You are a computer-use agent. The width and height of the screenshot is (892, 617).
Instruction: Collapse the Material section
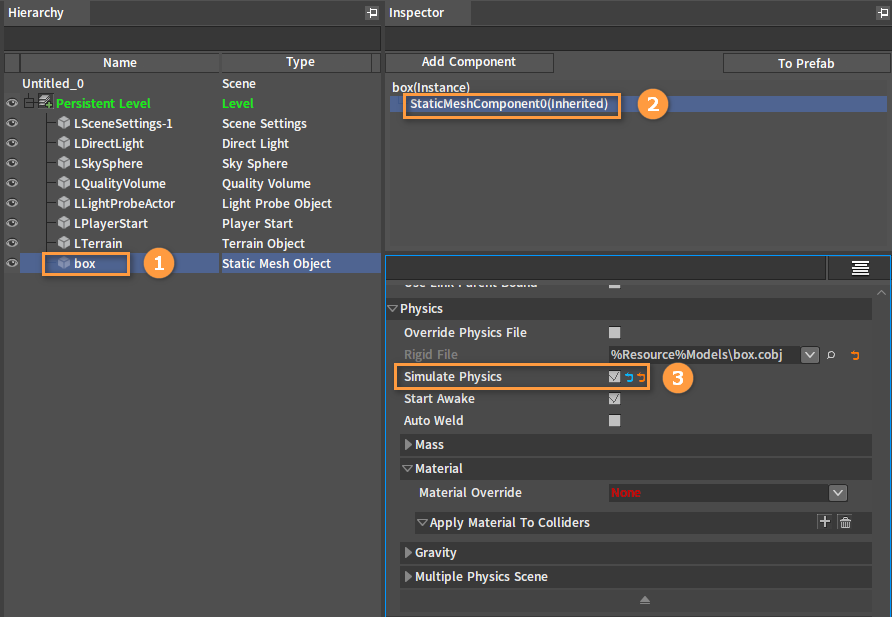(x=407, y=469)
